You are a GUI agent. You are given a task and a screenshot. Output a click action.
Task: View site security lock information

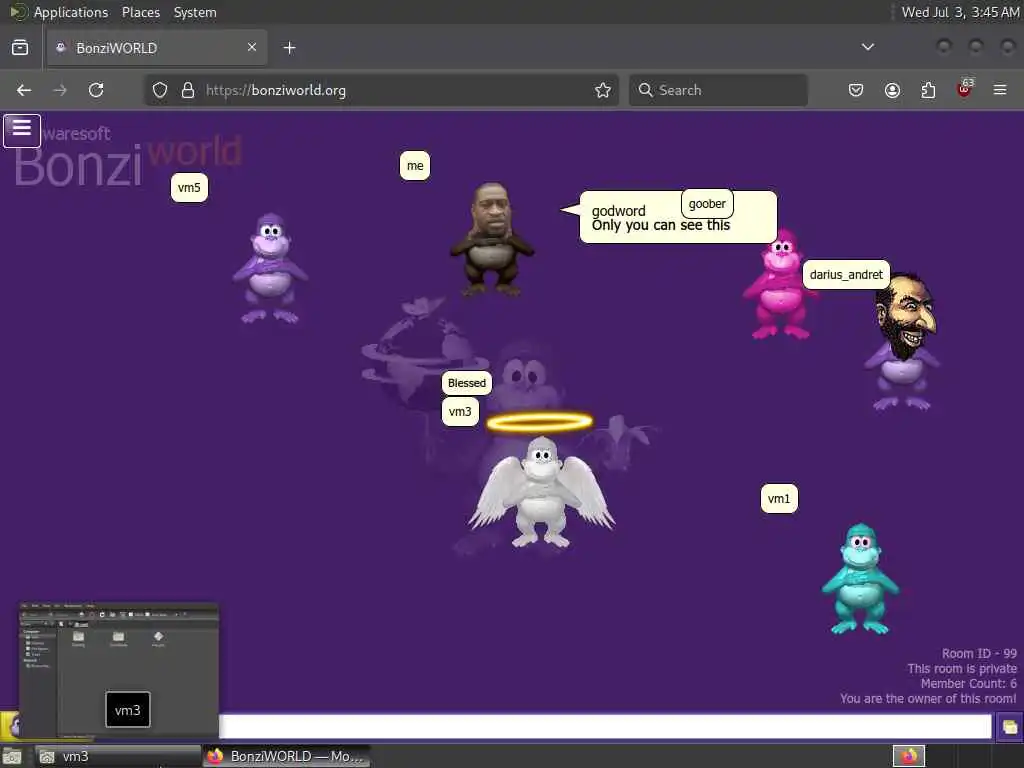(188, 90)
